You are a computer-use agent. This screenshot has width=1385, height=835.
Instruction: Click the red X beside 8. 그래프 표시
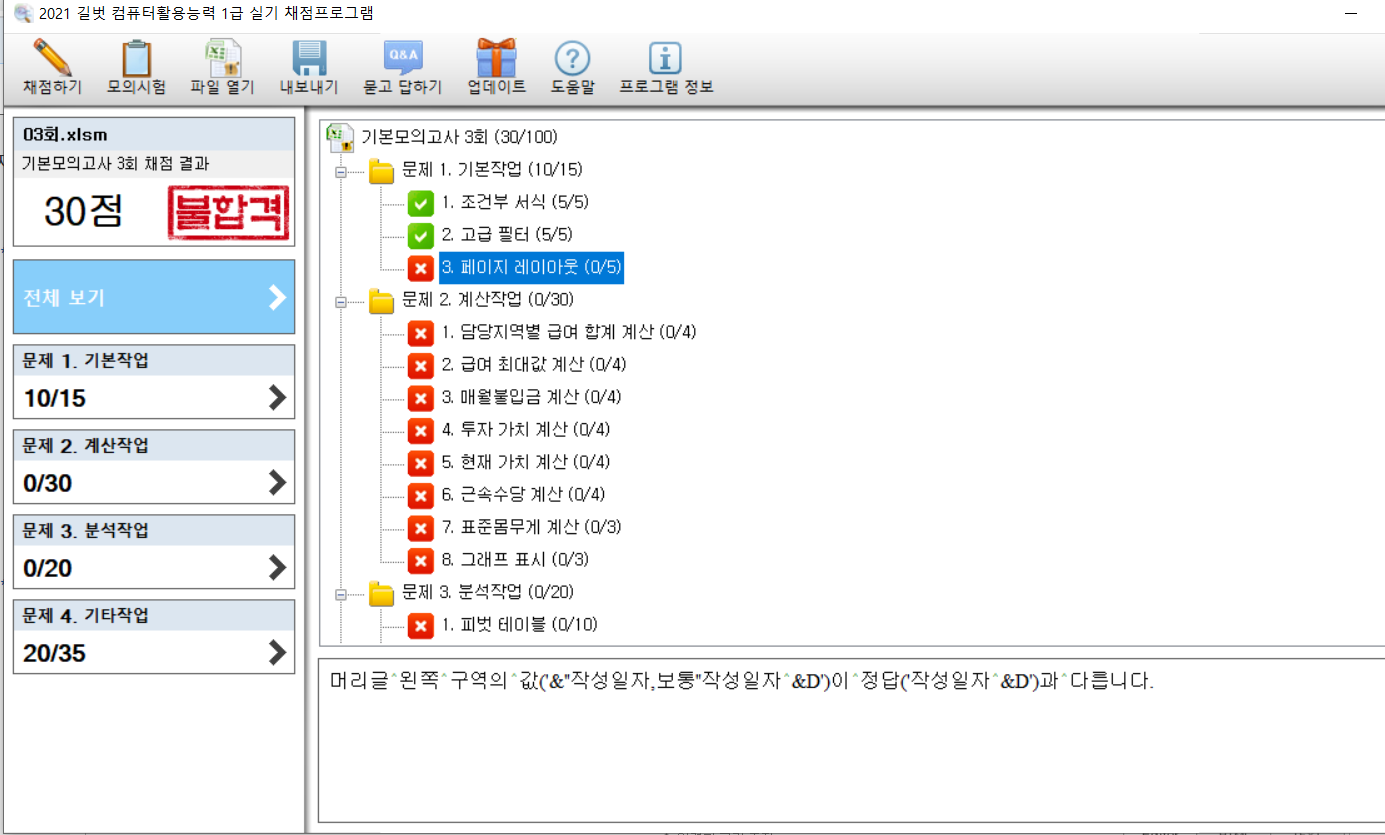coord(420,560)
